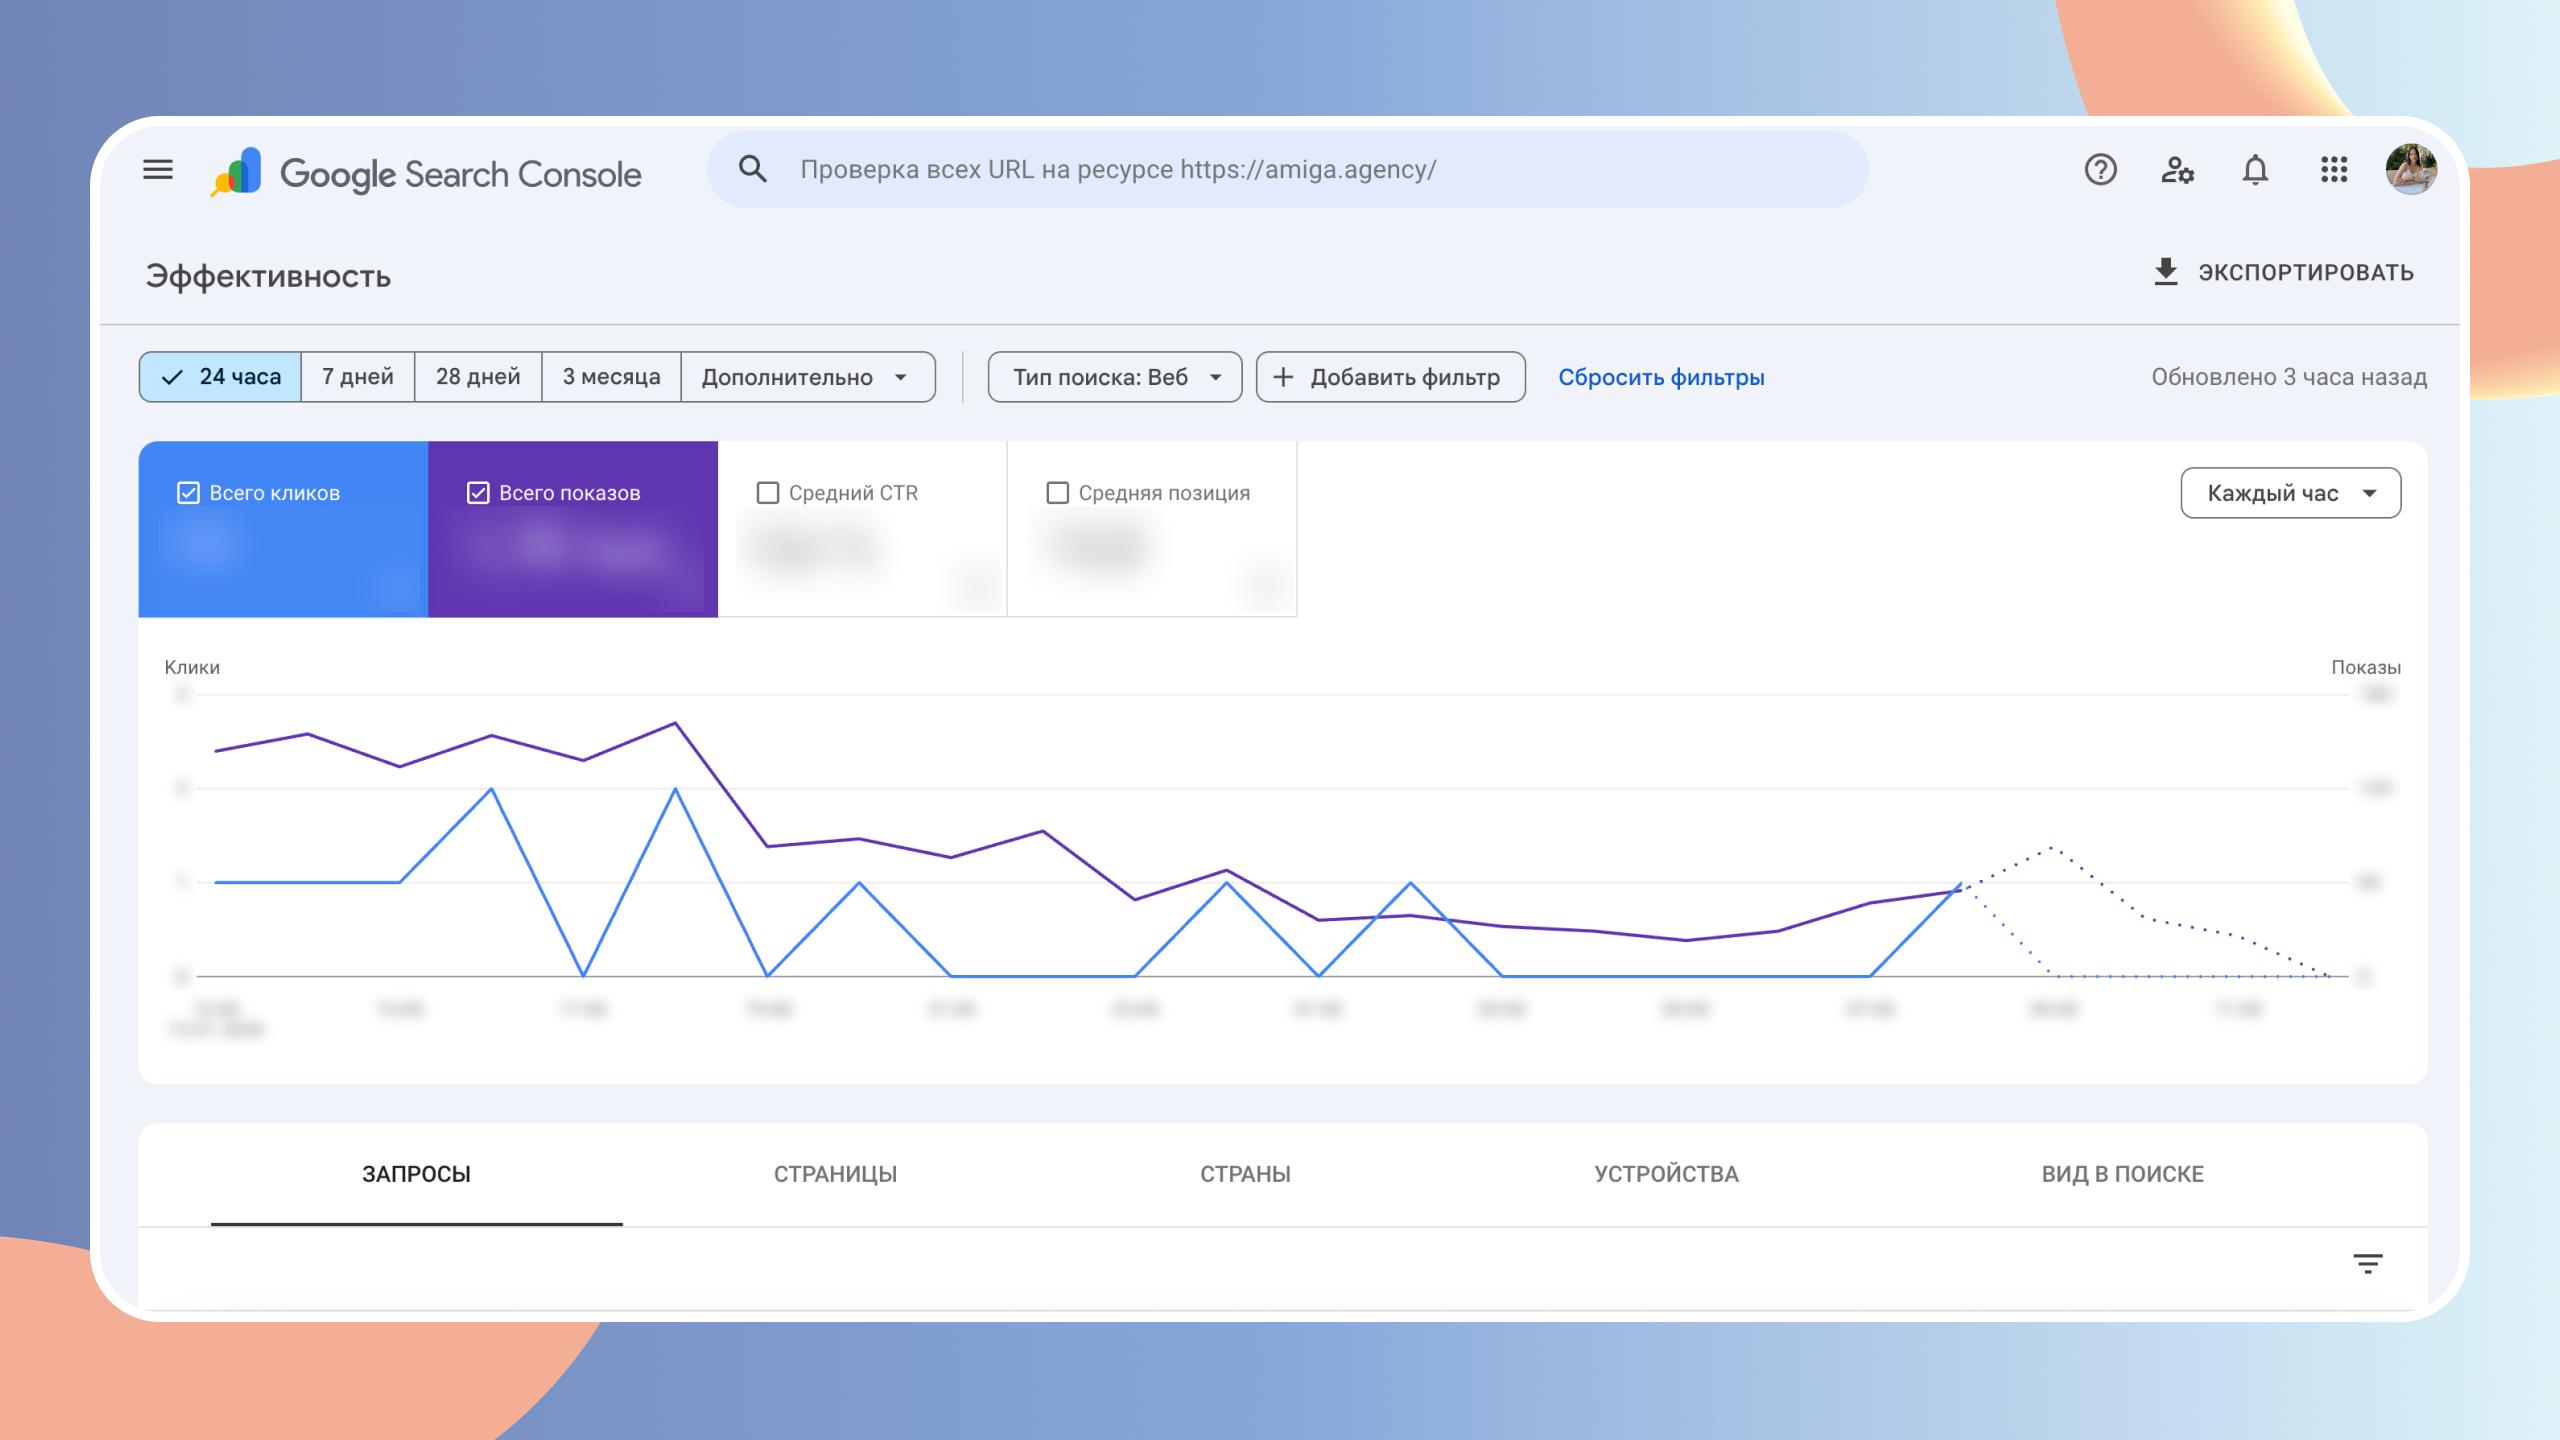
Task: Uncheck the Всего кликов checkbox
Action: point(188,493)
